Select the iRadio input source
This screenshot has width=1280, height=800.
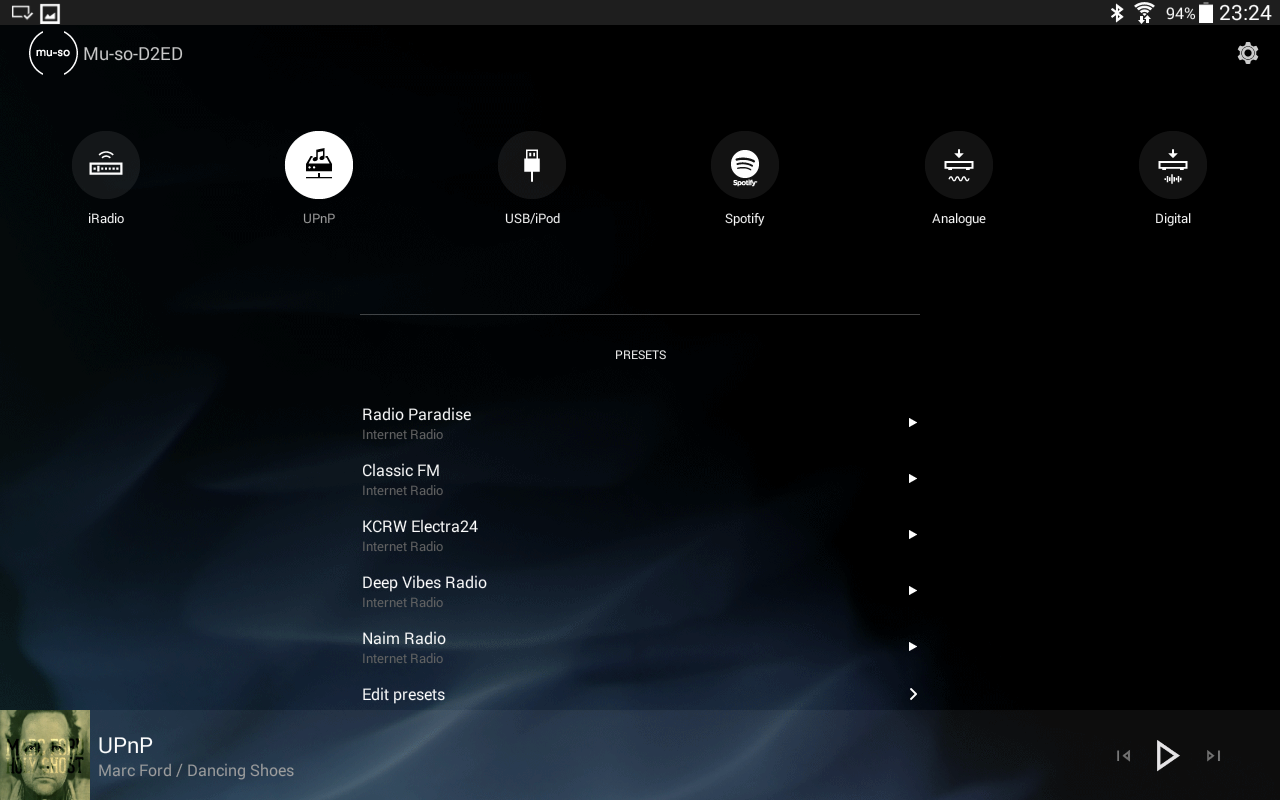(106, 165)
